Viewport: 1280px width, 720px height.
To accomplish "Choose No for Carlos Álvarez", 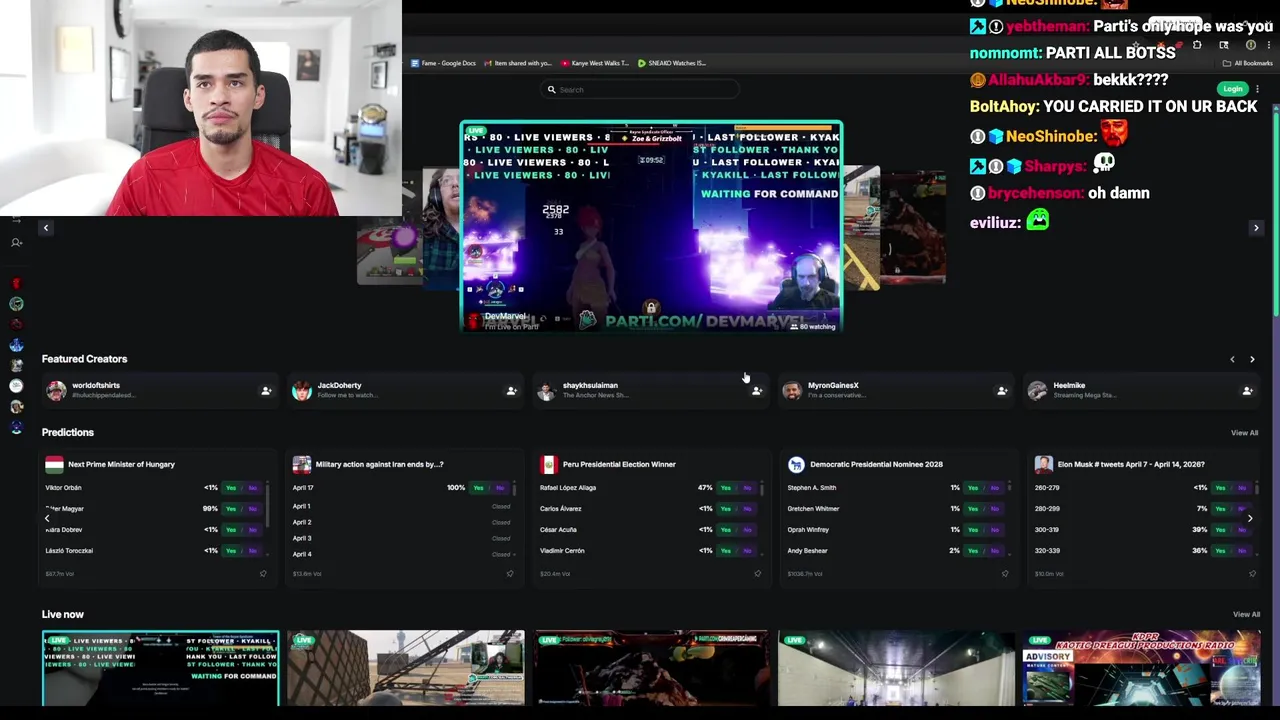I will coord(747,509).
